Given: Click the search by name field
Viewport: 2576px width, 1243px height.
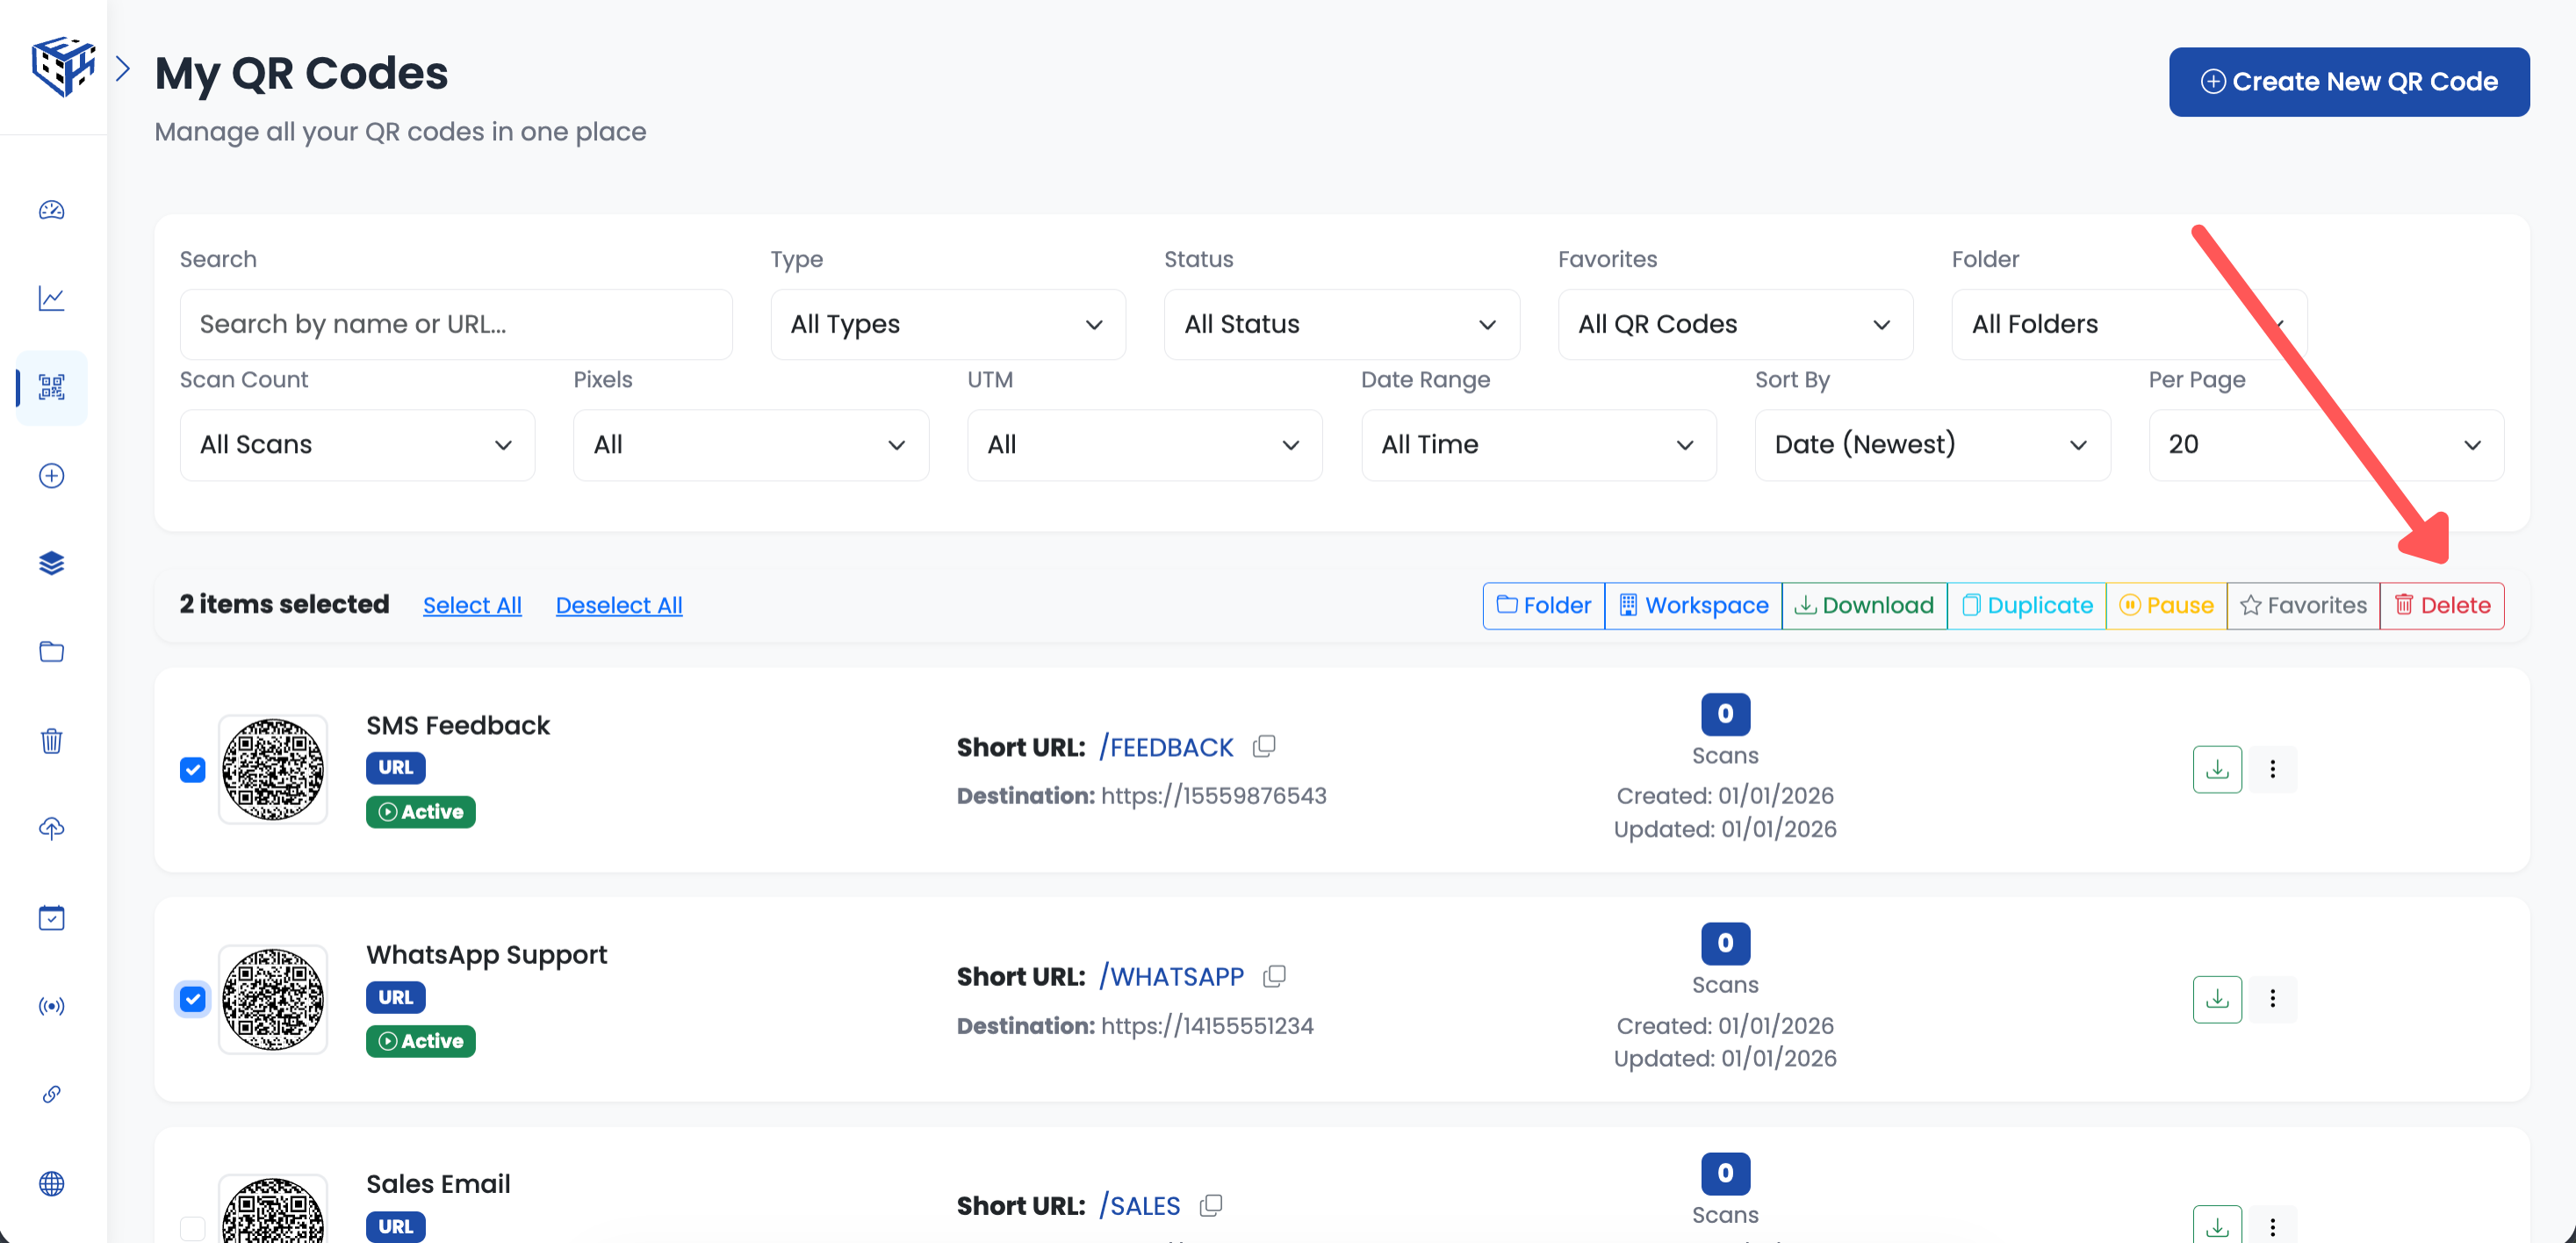Looking at the screenshot, I should click(x=455, y=324).
